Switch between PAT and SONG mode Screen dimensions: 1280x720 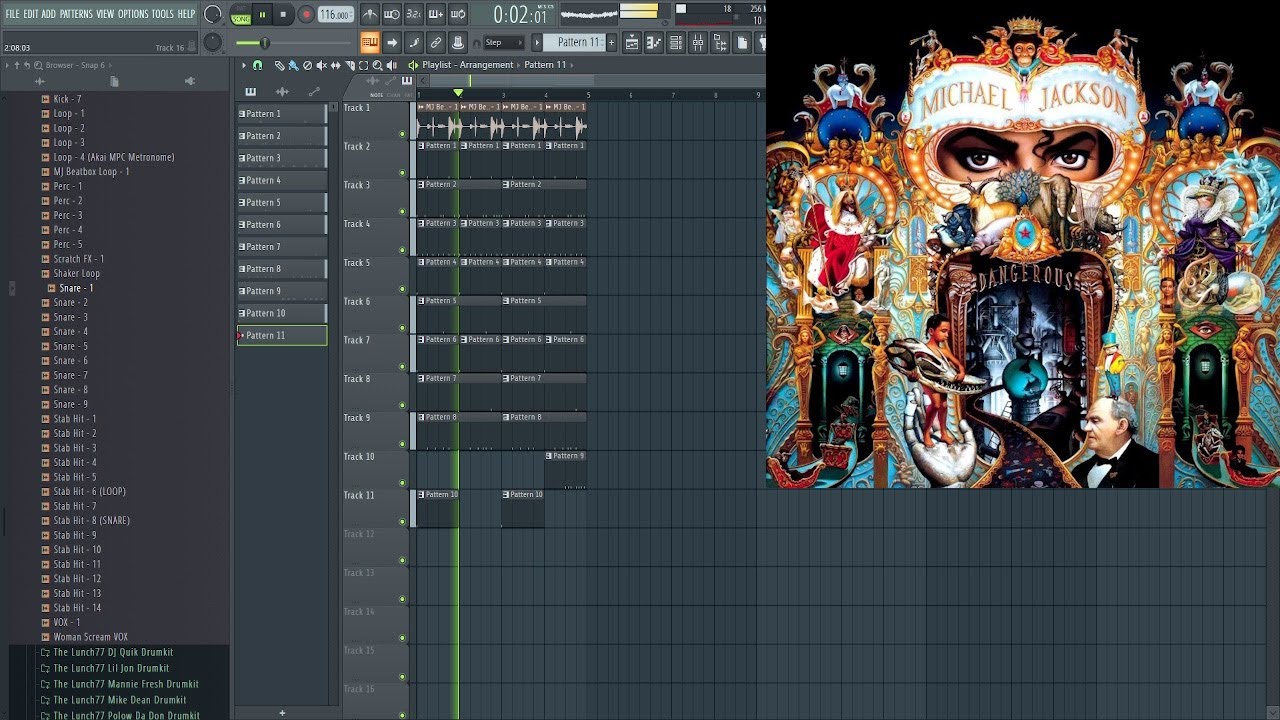[241, 14]
